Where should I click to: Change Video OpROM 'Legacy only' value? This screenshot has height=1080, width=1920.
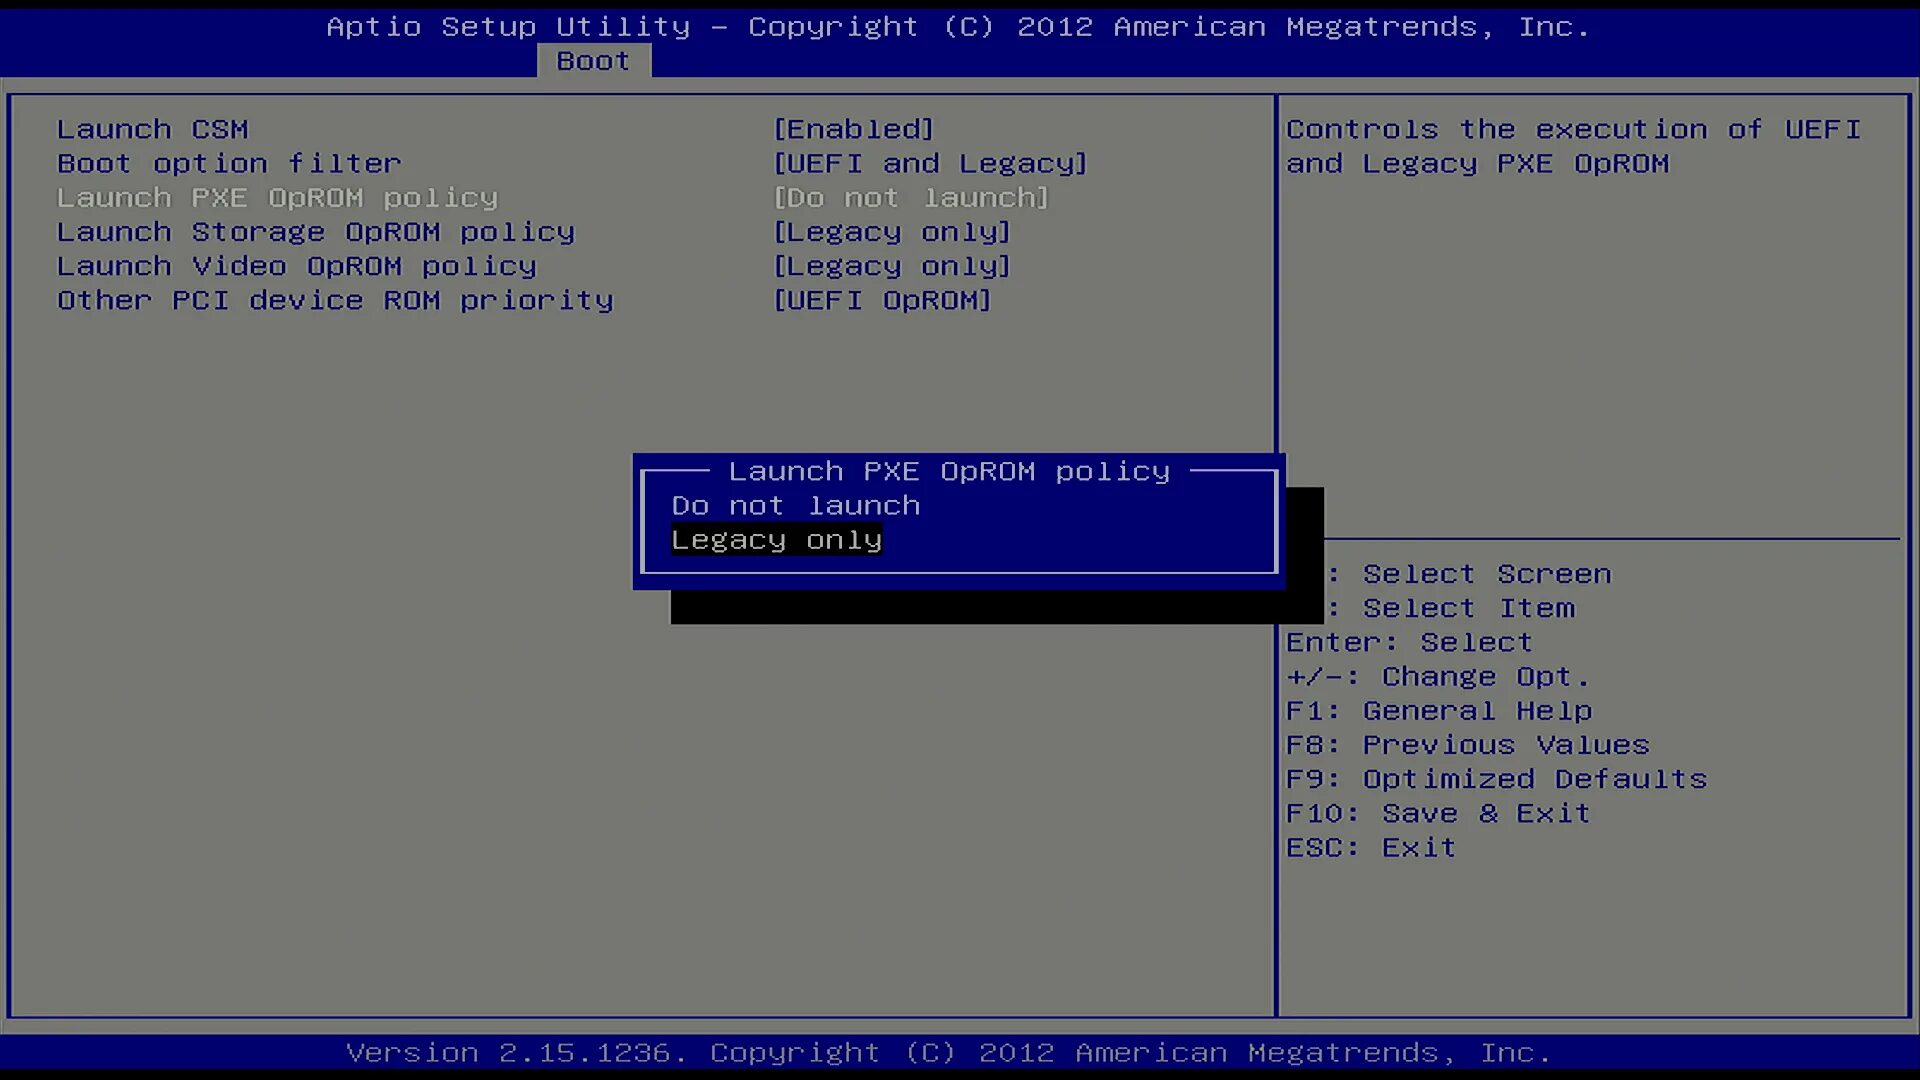[891, 266]
